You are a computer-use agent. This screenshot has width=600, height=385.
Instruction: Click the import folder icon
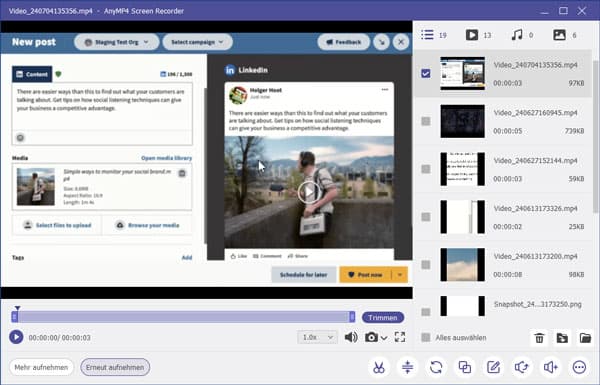point(562,338)
